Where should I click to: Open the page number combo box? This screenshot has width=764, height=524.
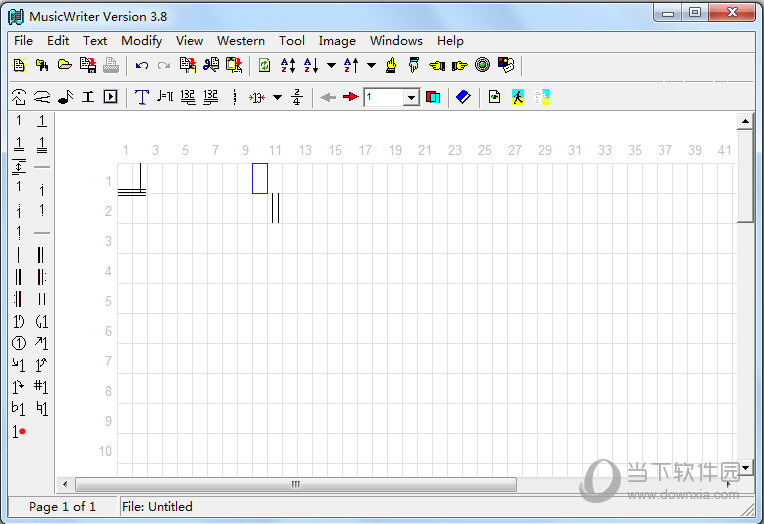[411, 97]
